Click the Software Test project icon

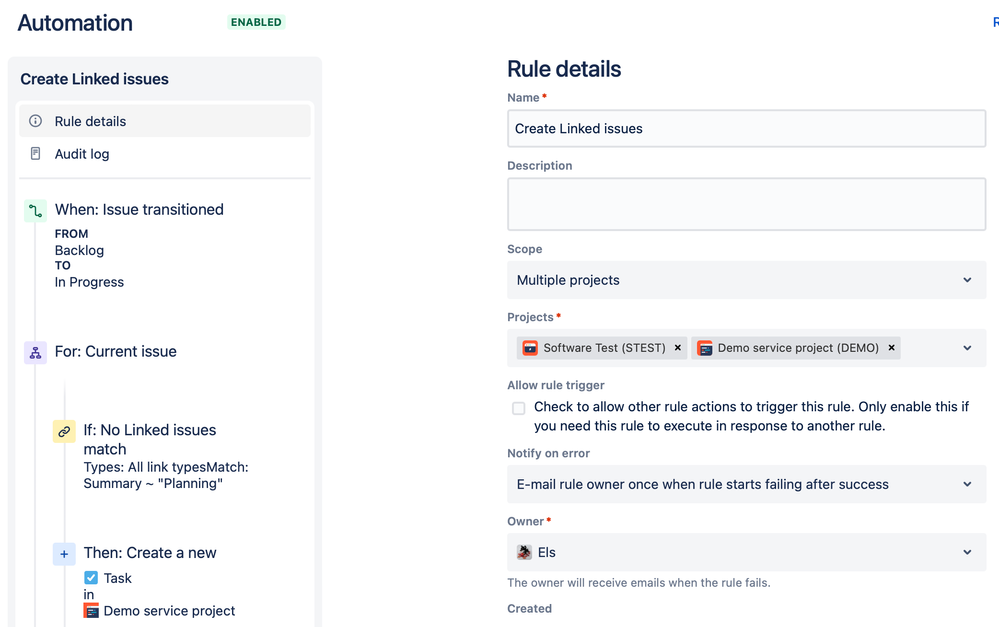point(530,348)
